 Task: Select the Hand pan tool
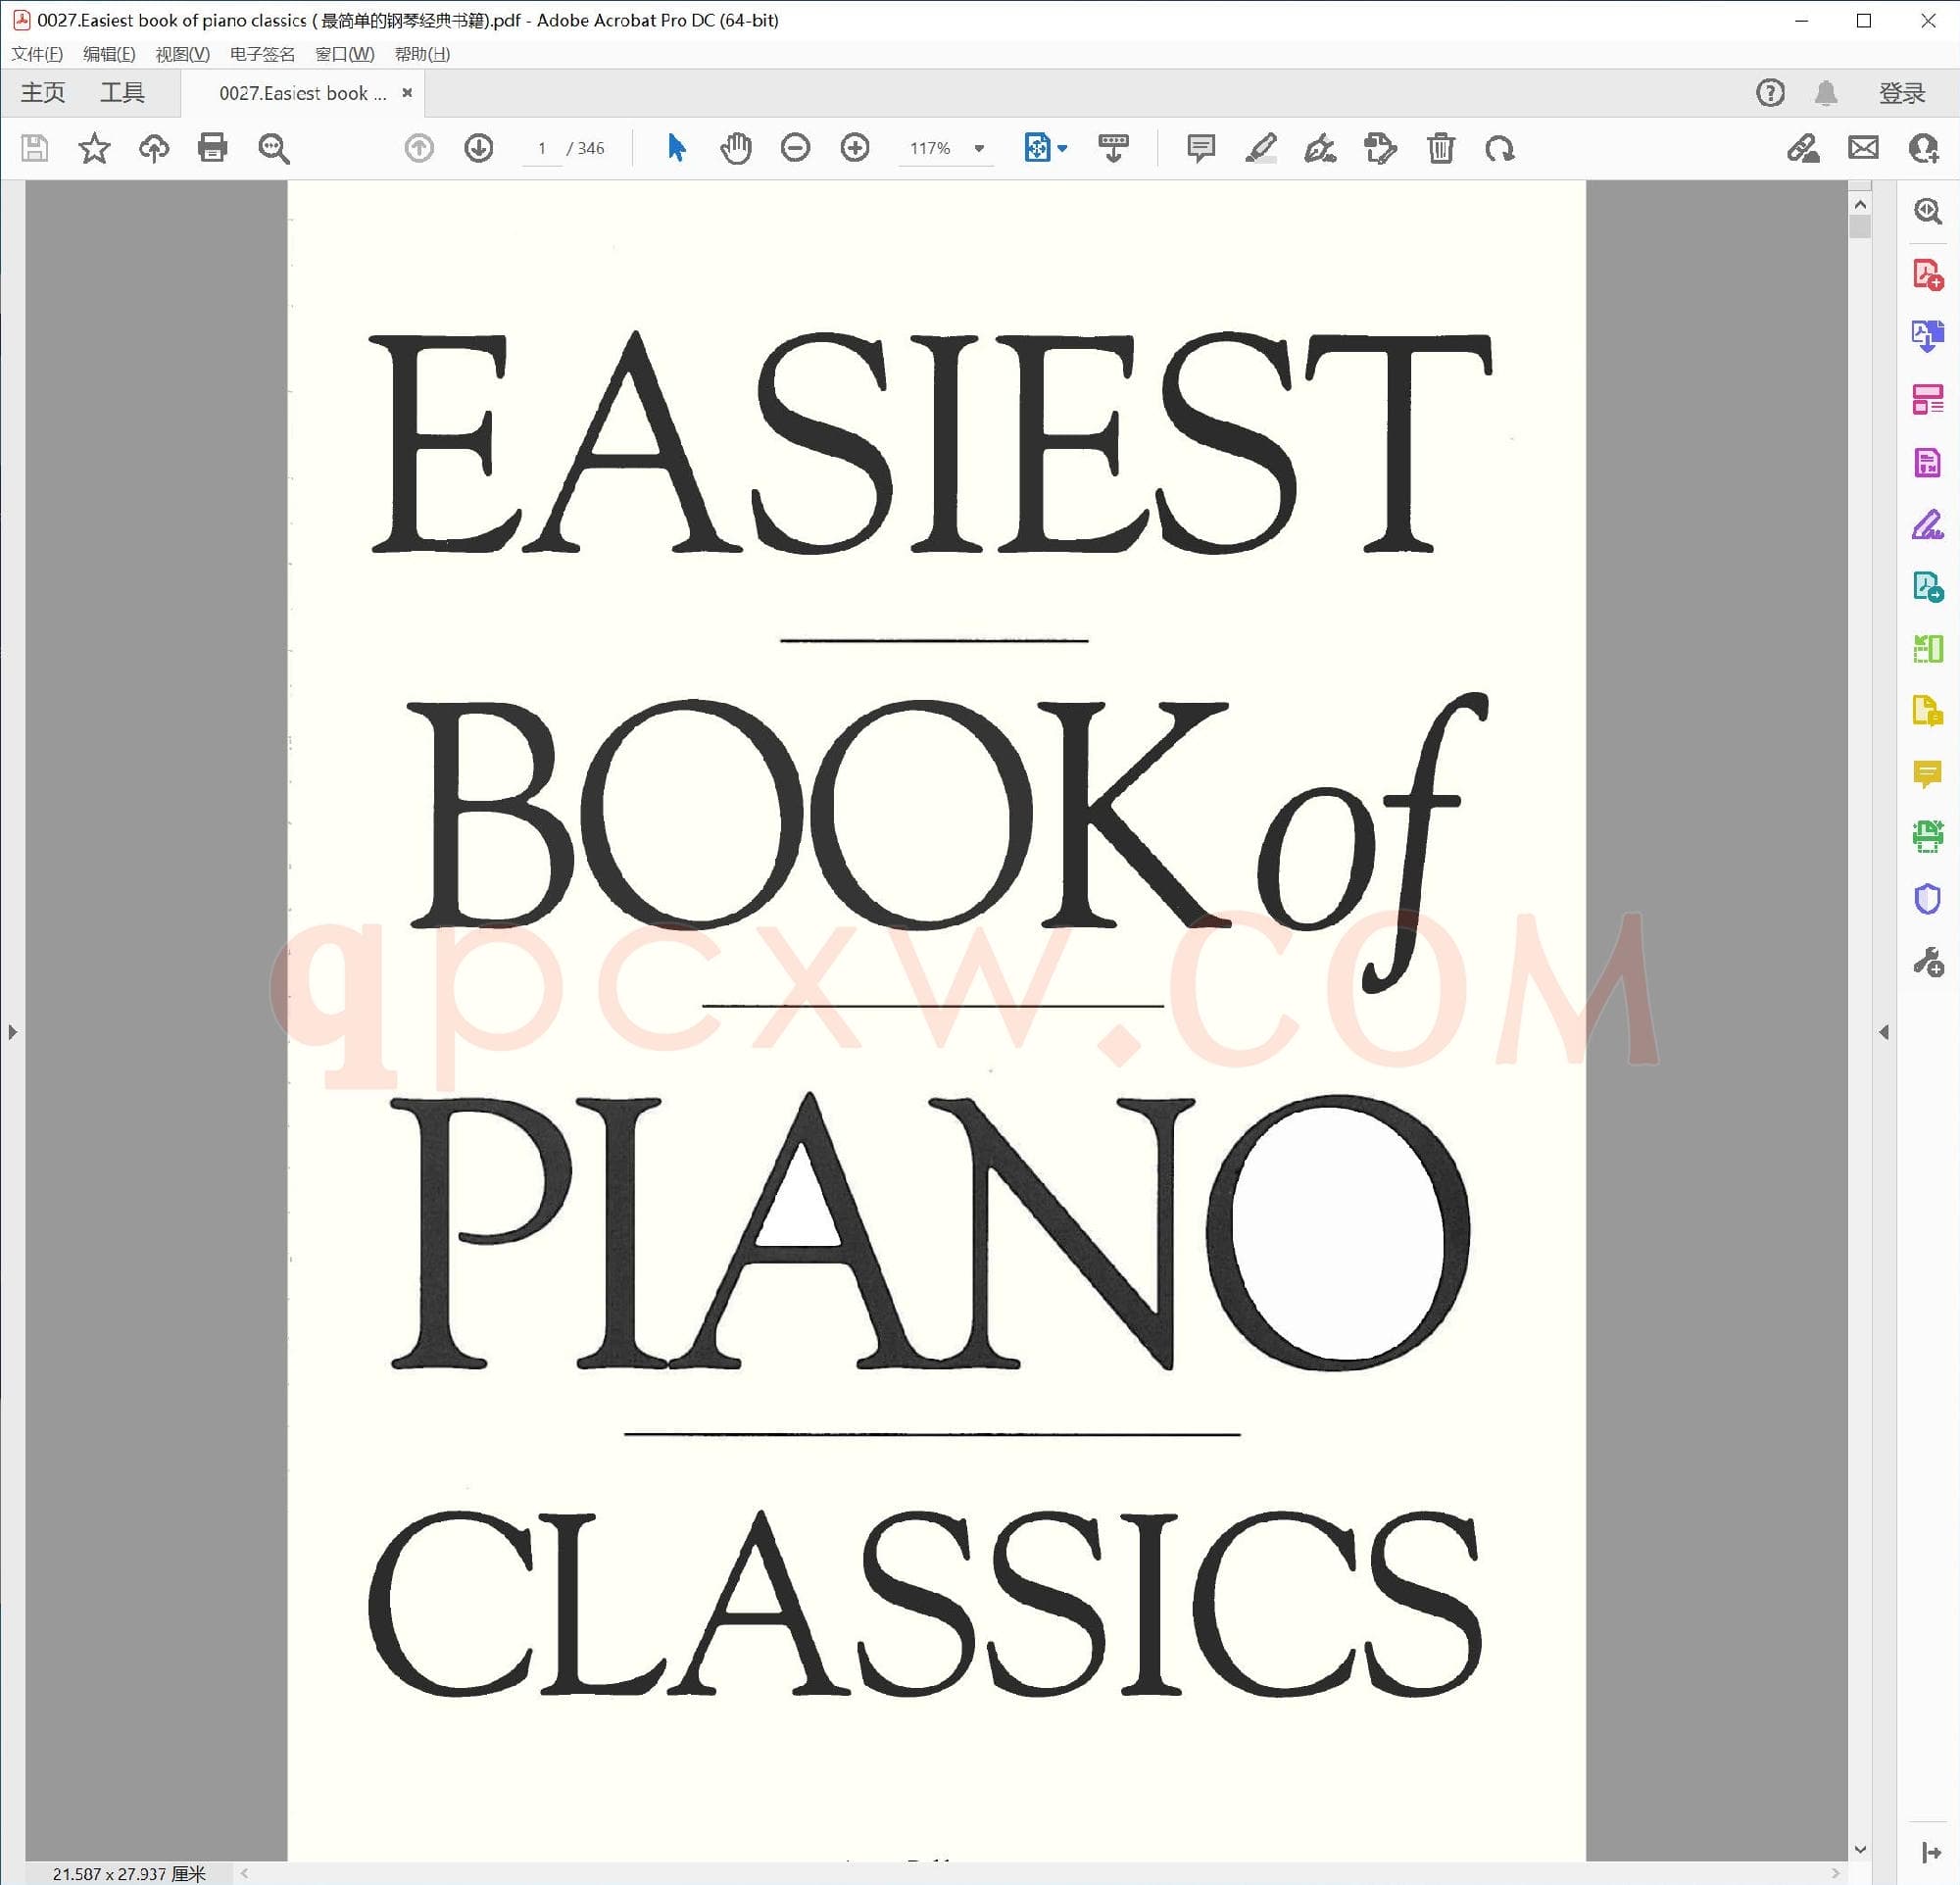pyautogui.click(x=735, y=148)
